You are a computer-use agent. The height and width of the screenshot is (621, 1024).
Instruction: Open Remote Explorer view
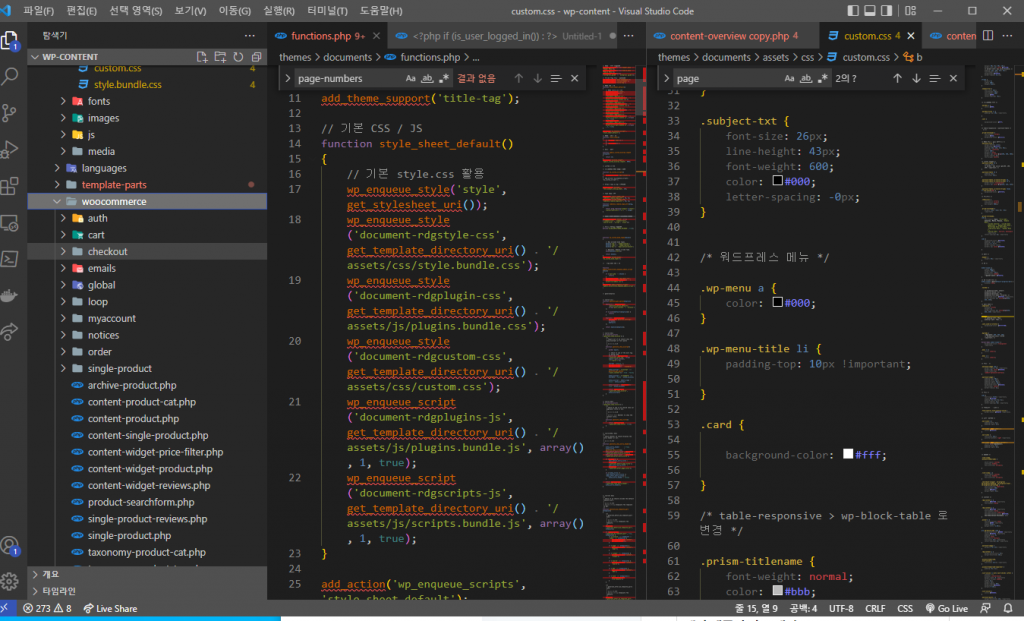(10, 223)
